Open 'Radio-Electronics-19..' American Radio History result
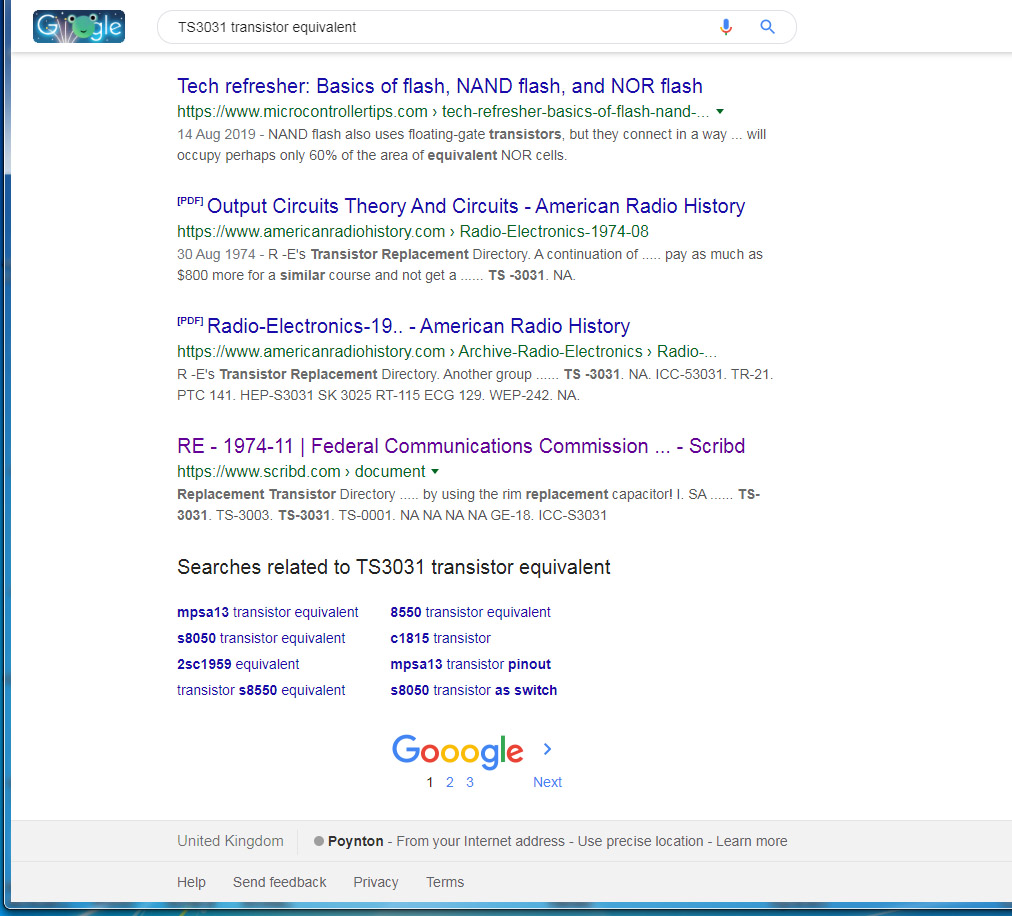The height and width of the screenshot is (916, 1012). pos(418,326)
